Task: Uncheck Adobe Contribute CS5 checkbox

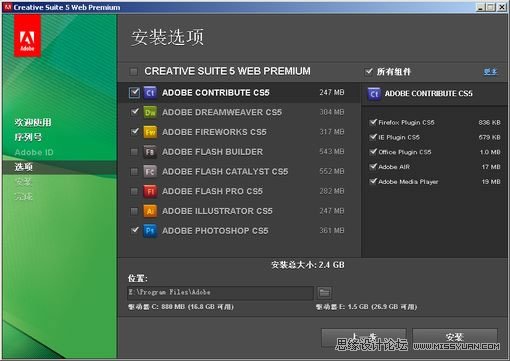Action: click(135, 92)
